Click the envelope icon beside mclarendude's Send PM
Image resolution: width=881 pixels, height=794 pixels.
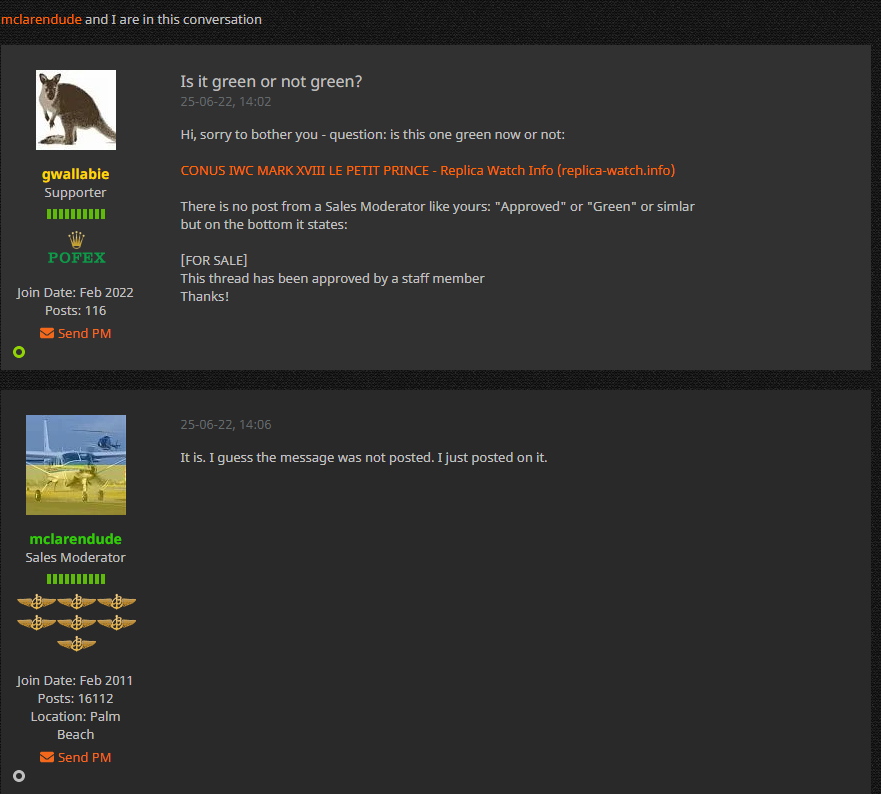47,757
